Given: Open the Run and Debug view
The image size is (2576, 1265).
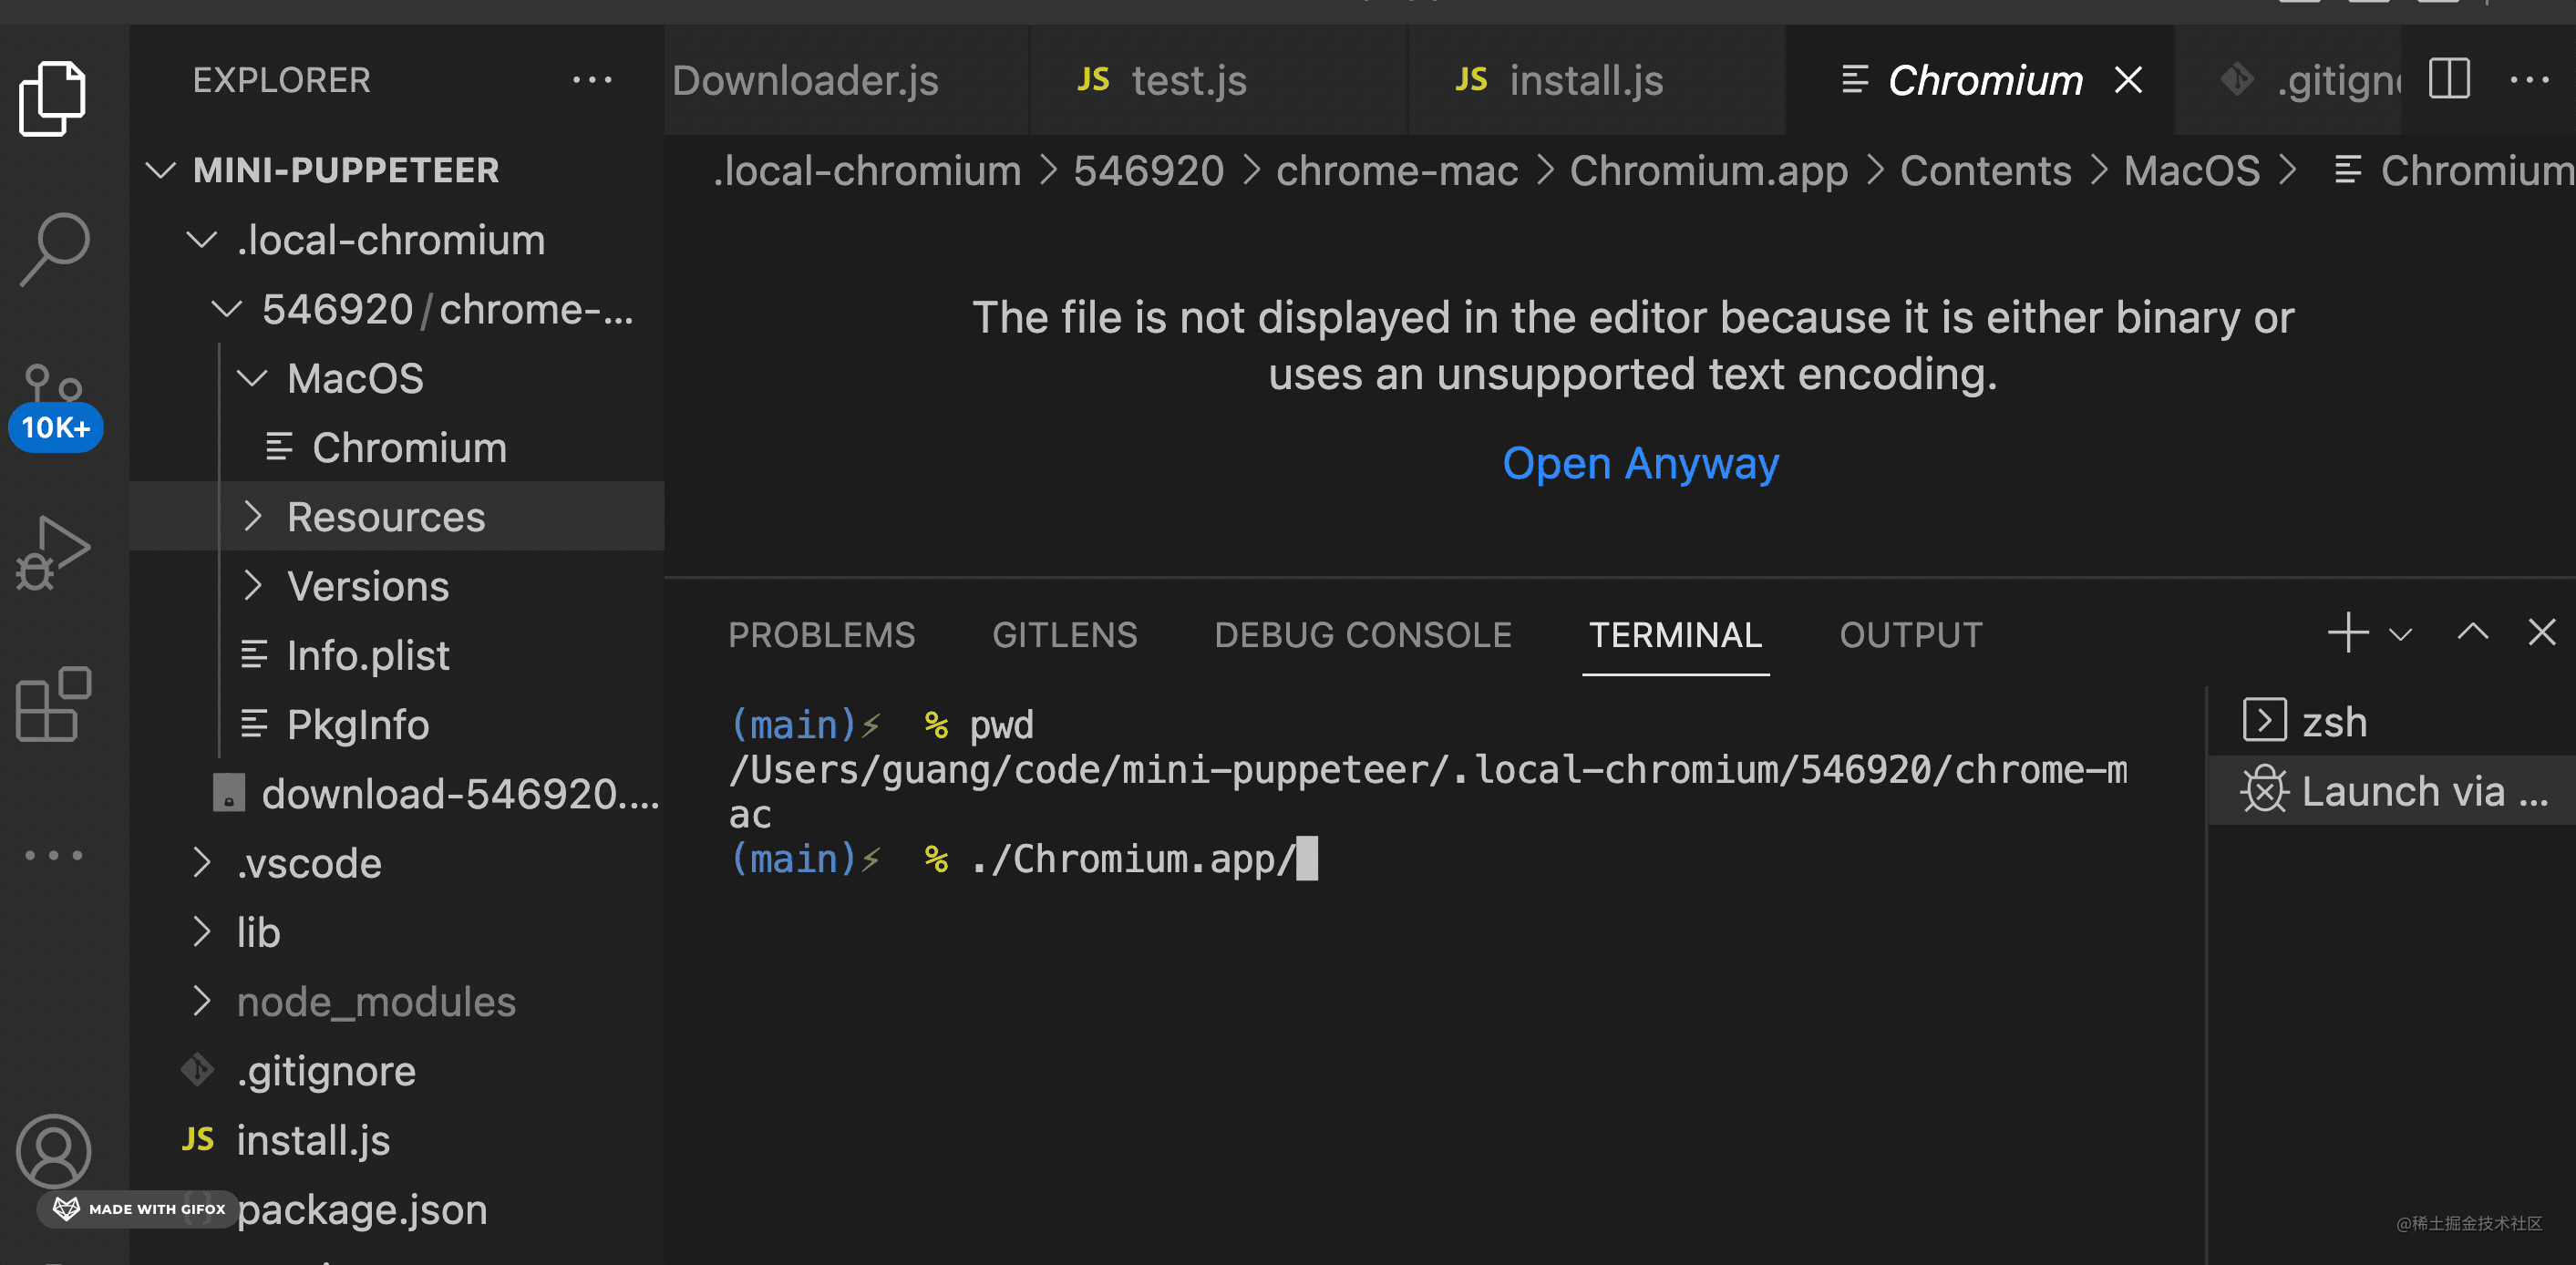Looking at the screenshot, I should pos(54,551).
